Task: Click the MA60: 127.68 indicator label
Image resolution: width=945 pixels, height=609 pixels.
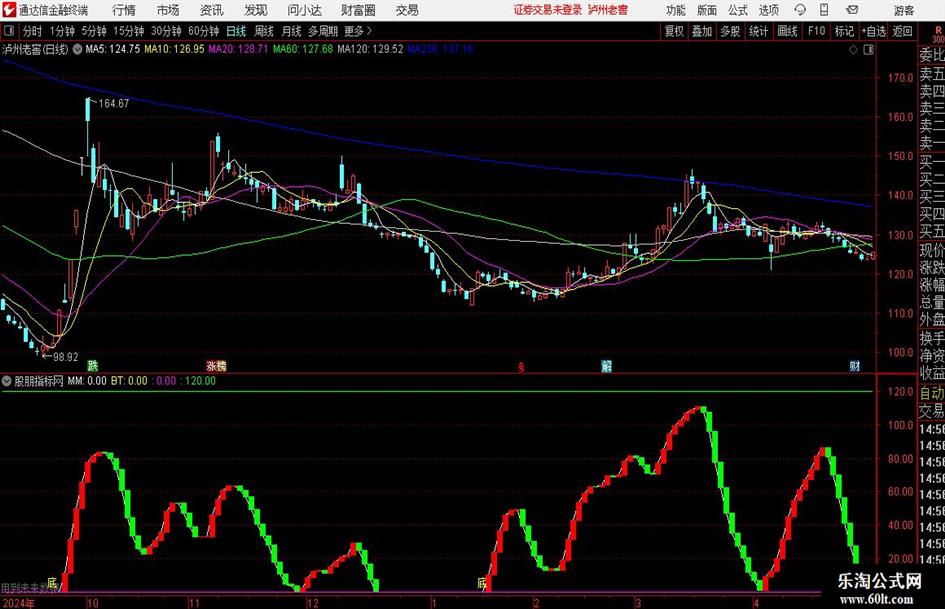Action: click(303, 49)
